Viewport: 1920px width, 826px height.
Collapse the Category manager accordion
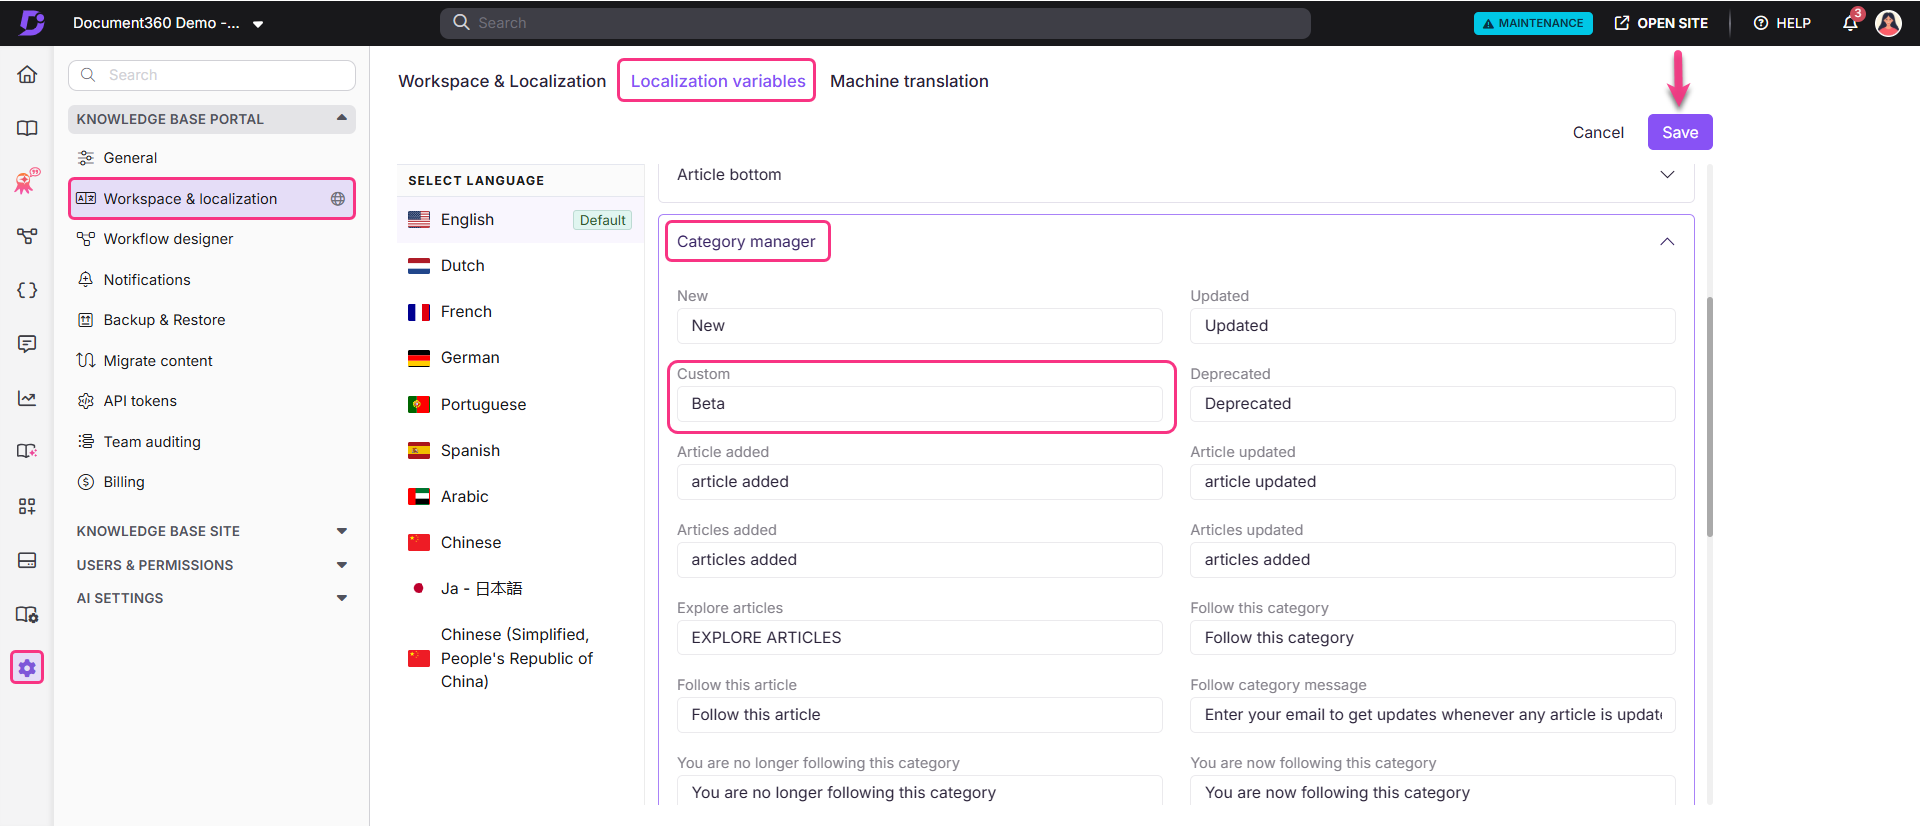[1667, 241]
